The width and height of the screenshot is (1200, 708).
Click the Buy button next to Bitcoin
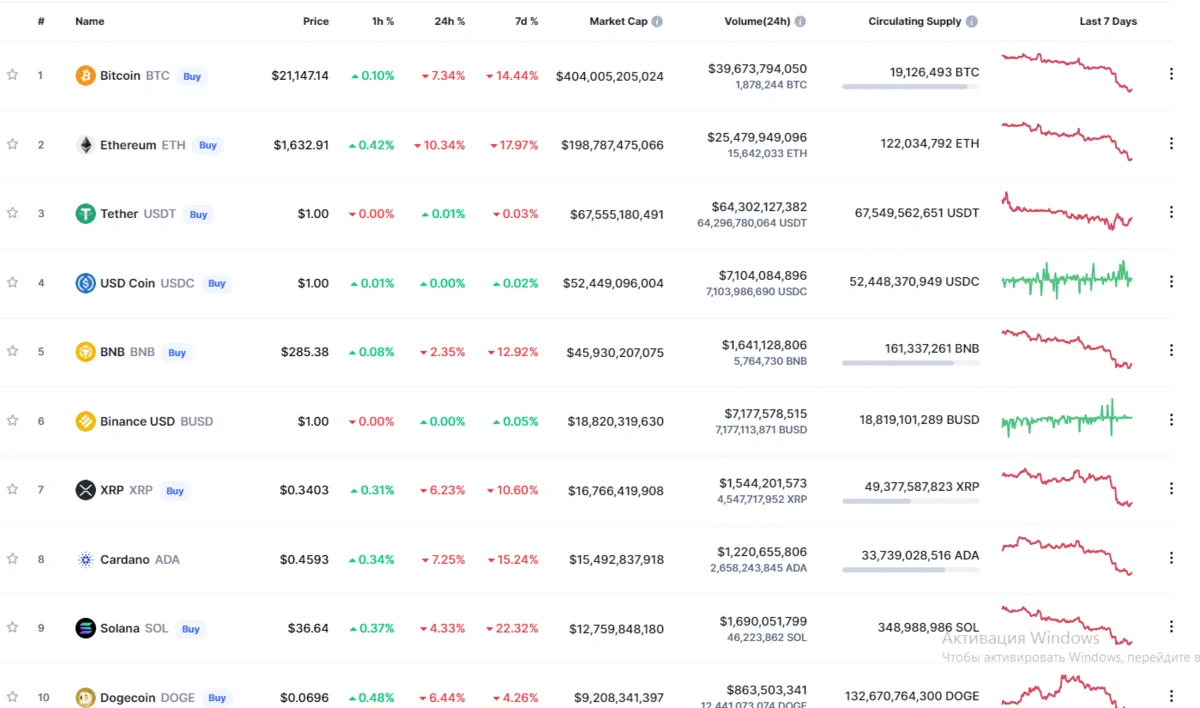tap(192, 76)
